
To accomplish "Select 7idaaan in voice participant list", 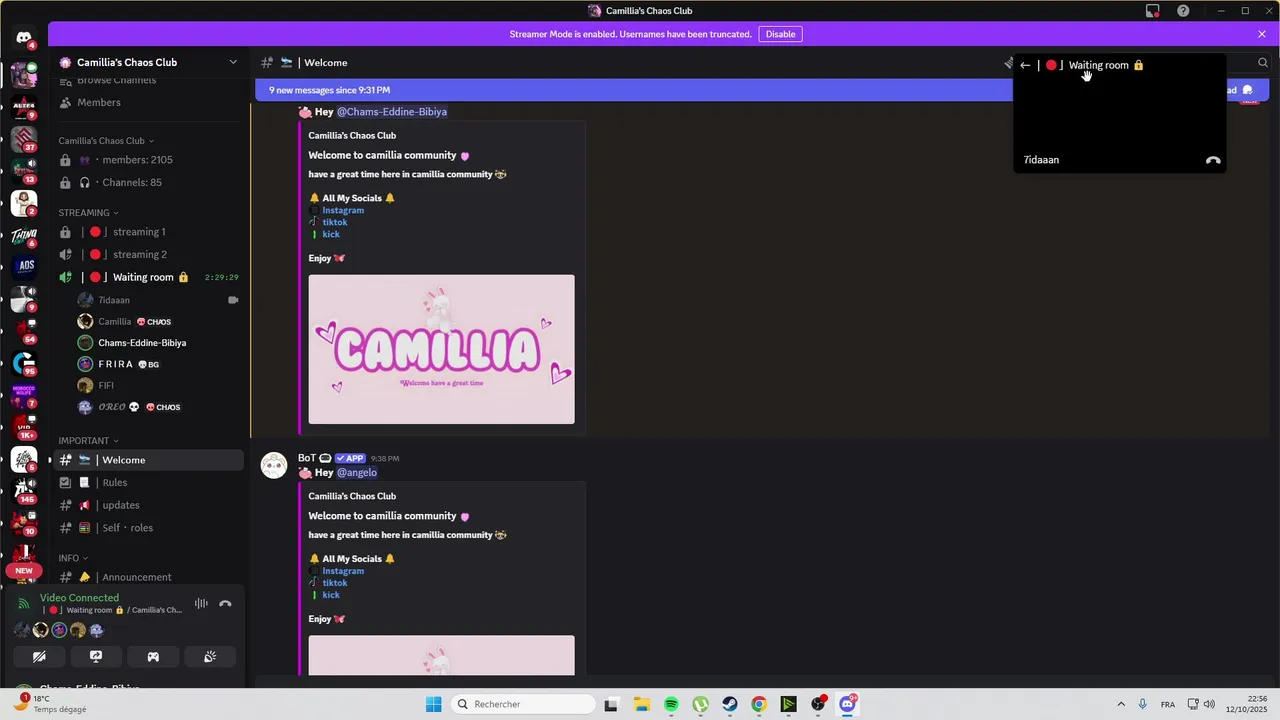I will tap(158, 300).
